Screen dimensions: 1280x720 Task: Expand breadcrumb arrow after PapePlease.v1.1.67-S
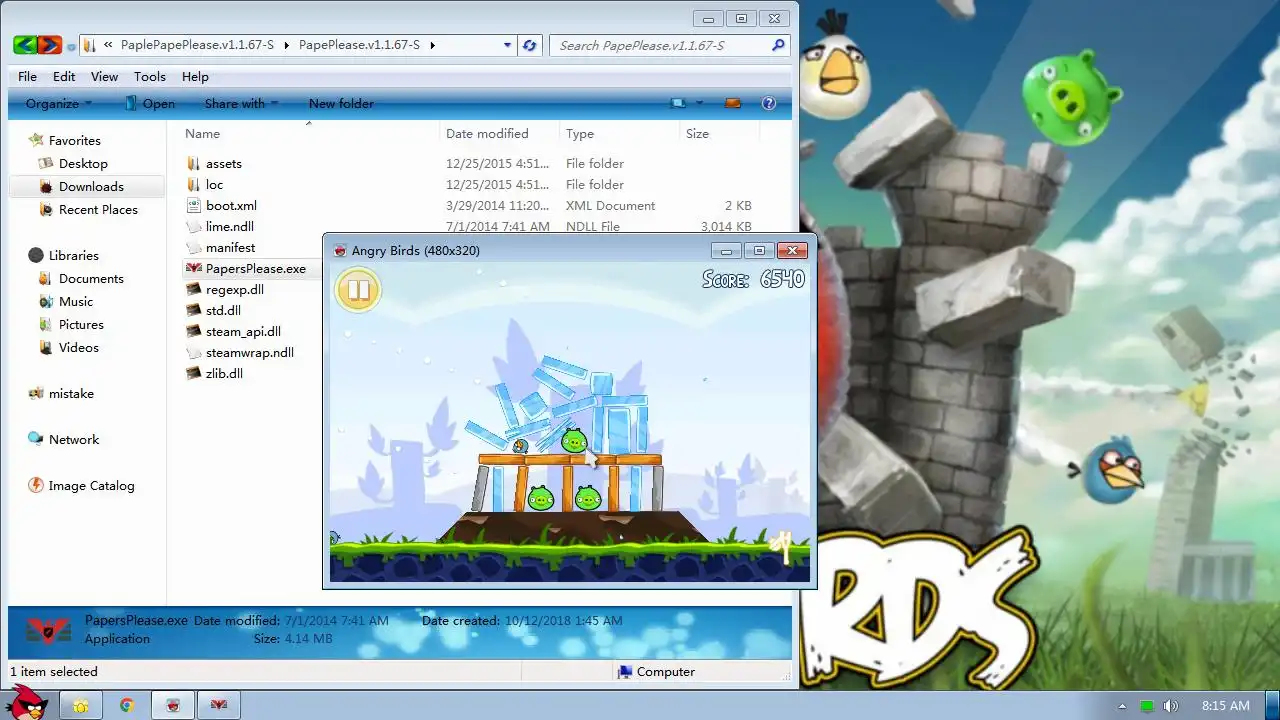click(432, 45)
